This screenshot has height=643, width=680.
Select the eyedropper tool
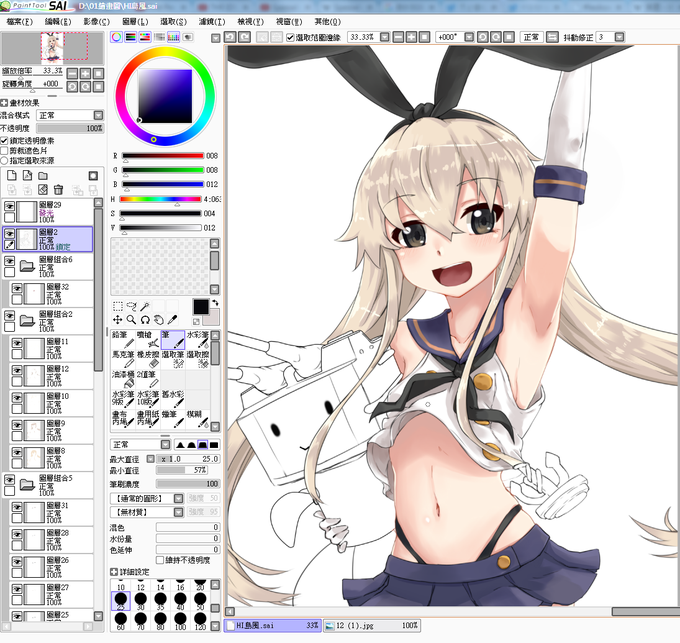click(x=173, y=320)
